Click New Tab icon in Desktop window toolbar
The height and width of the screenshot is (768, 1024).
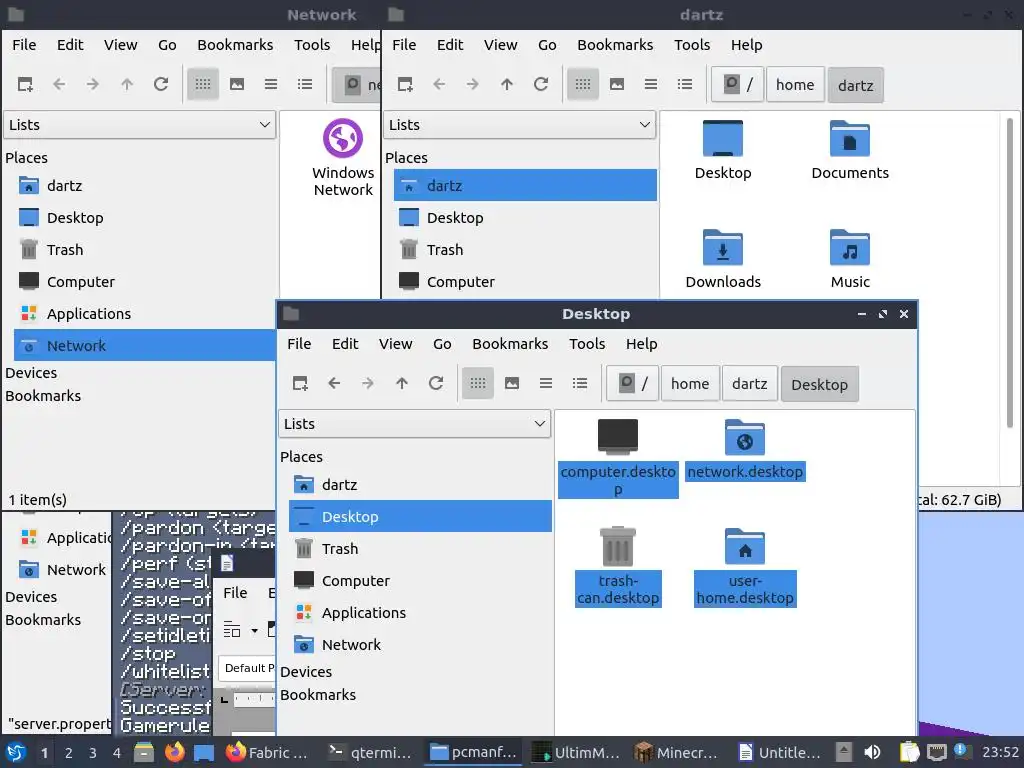pyautogui.click(x=300, y=383)
